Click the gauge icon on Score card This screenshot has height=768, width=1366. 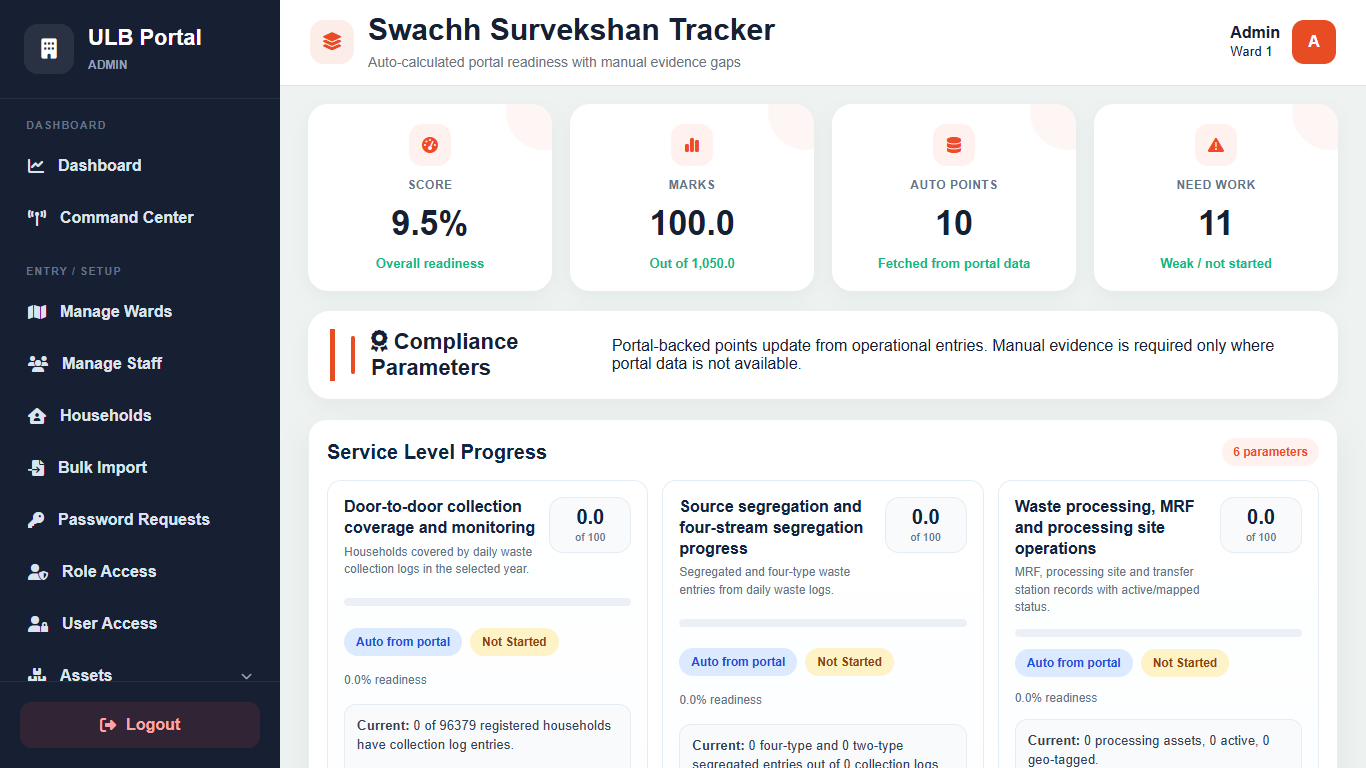pyautogui.click(x=430, y=145)
